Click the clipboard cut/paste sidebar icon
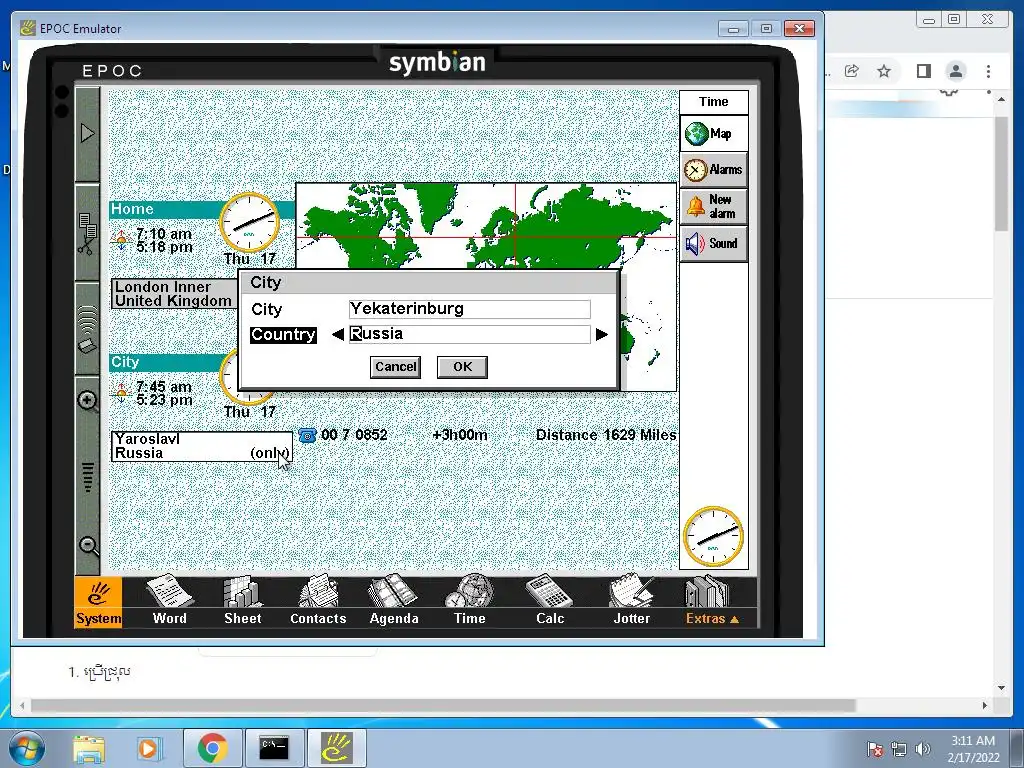 click(x=87, y=234)
